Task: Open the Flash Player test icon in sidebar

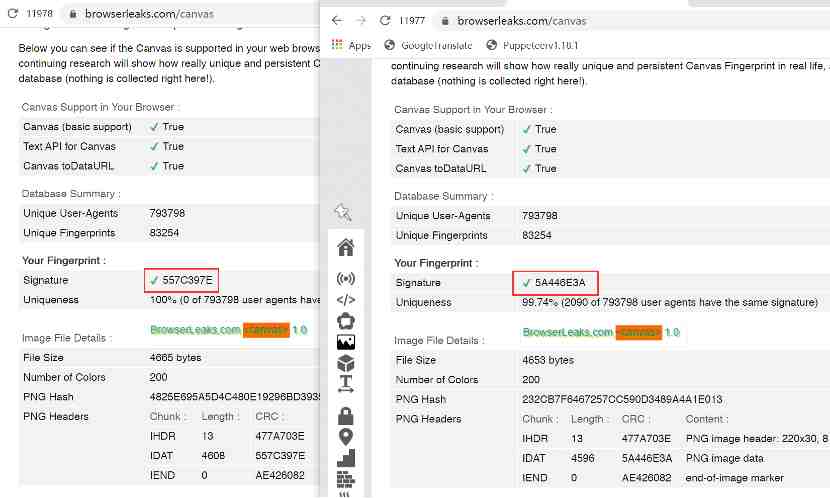Action: (x=346, y=321)
